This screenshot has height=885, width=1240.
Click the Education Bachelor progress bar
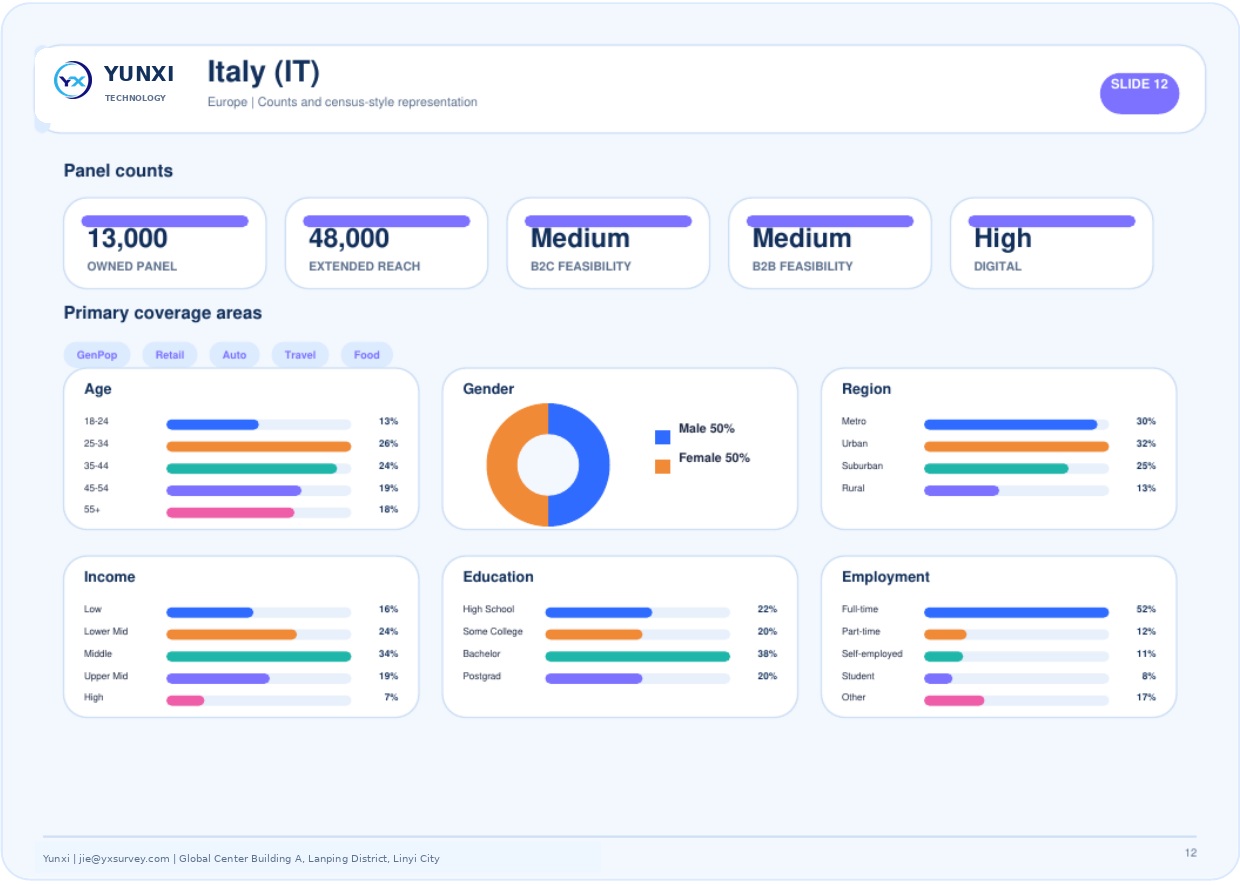point(637,657)
